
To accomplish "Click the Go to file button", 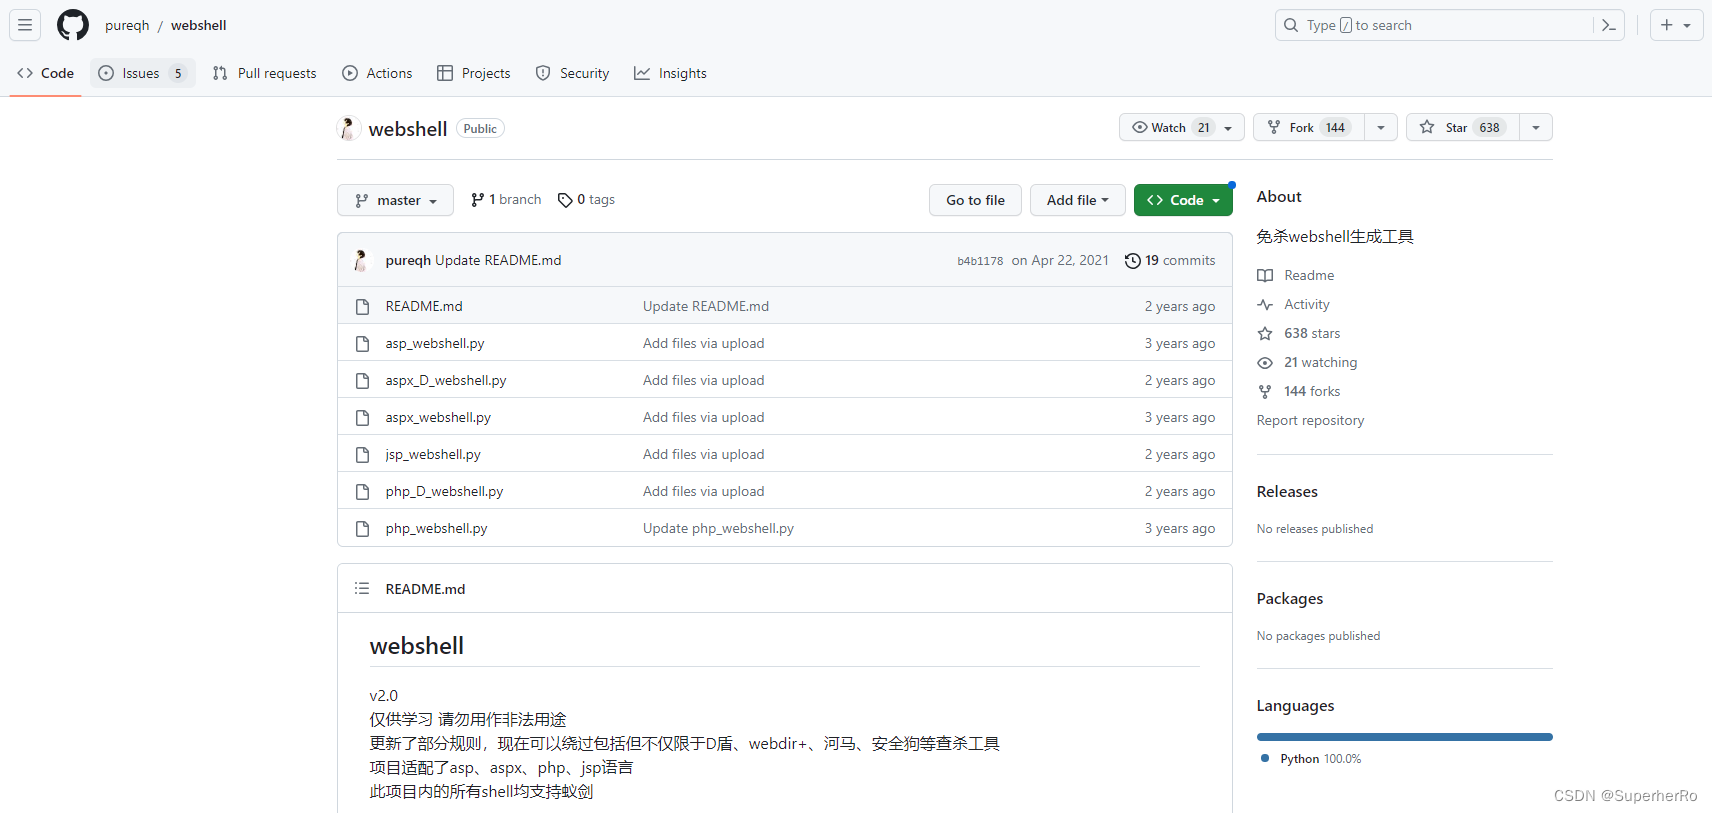I will point(975,200).
